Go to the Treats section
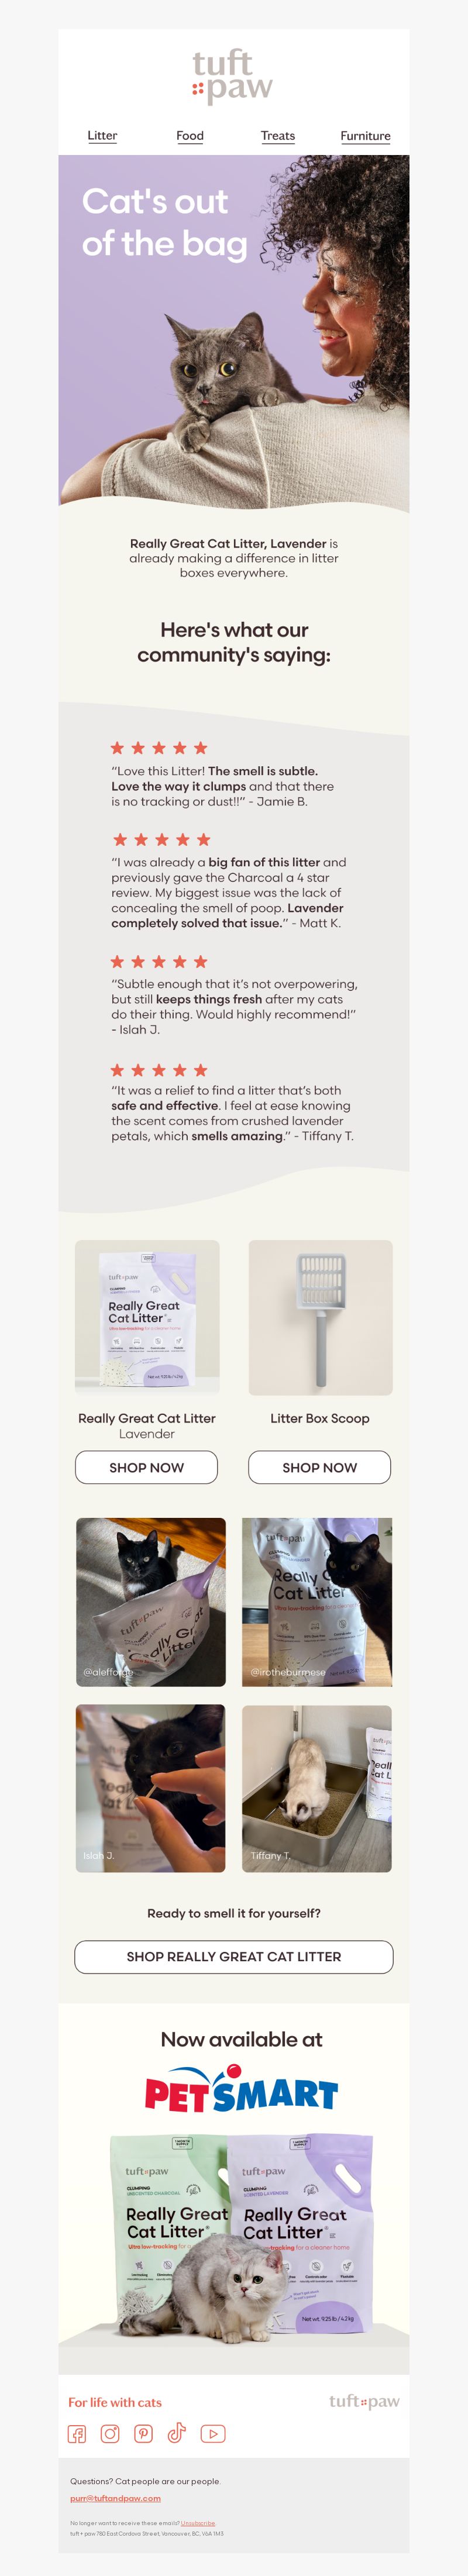 pos(278,136)
